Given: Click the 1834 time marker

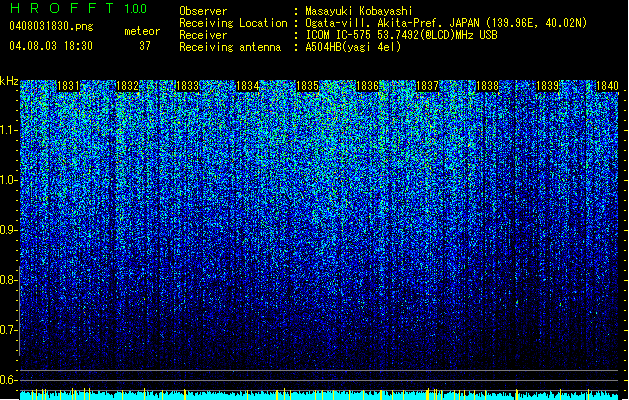Looking at the screenshot, I should (x=248, y=86).
